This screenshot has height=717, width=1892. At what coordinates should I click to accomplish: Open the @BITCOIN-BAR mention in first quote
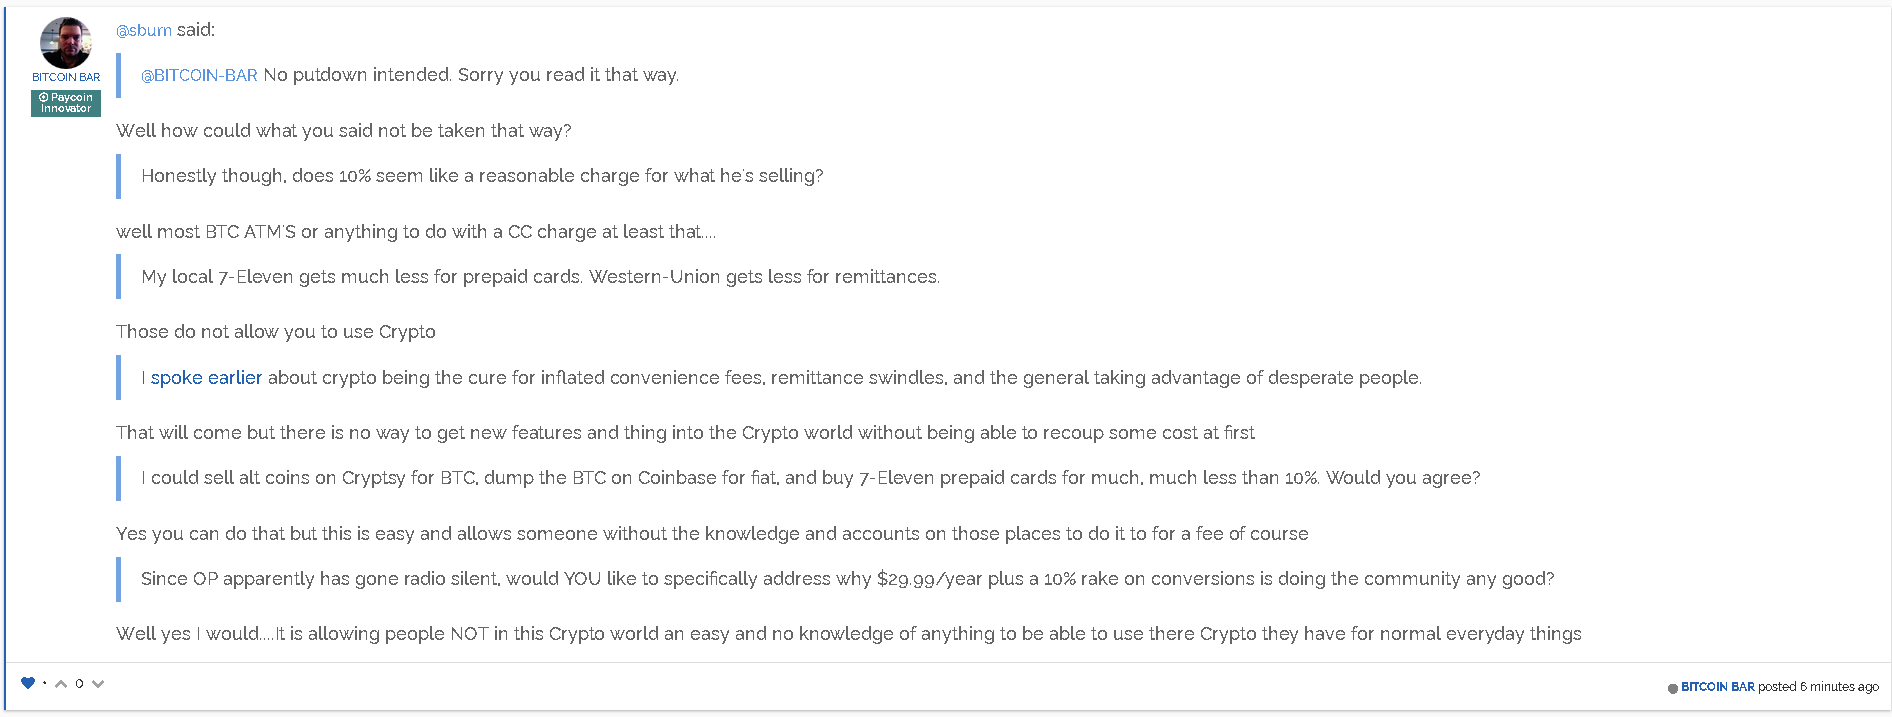pos(199,75)
